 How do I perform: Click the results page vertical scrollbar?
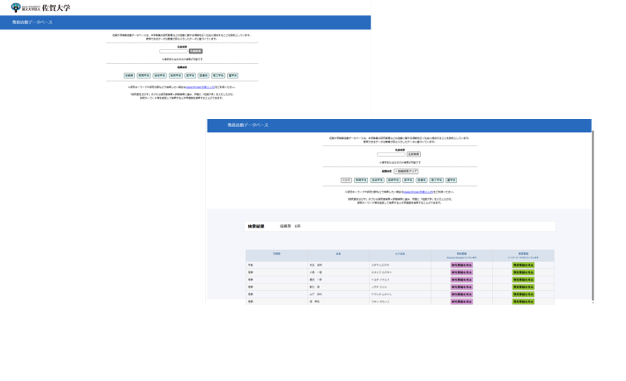(593, 216)
